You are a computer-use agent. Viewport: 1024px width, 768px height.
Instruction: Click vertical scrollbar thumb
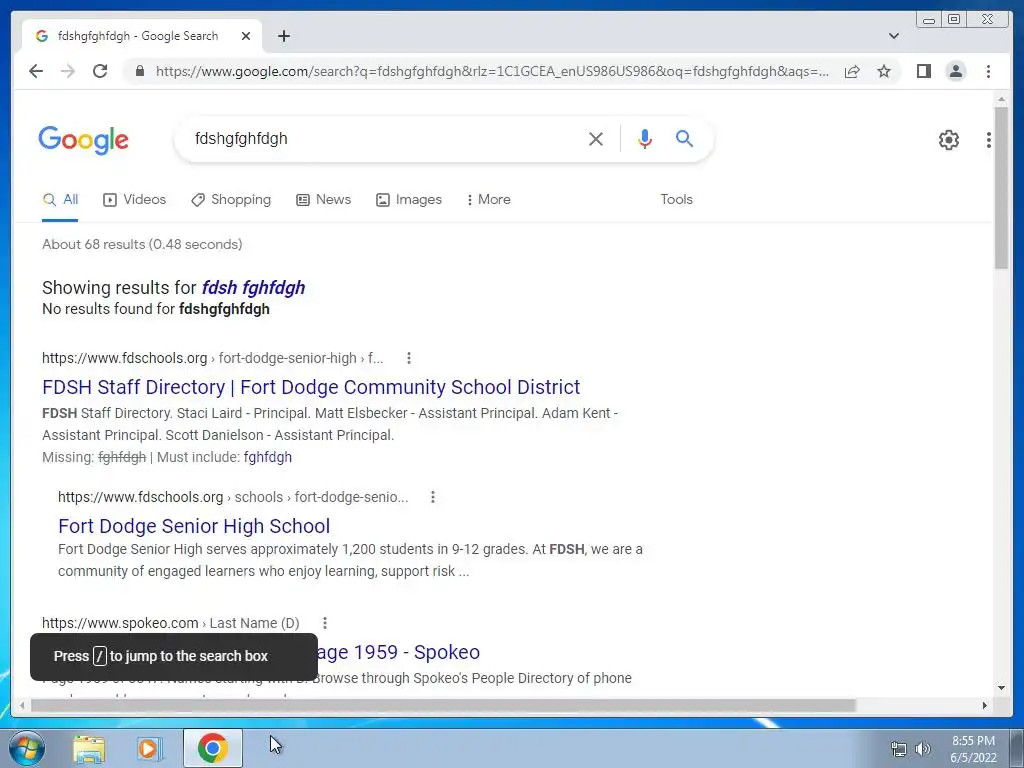click(x=1001, y=186)
